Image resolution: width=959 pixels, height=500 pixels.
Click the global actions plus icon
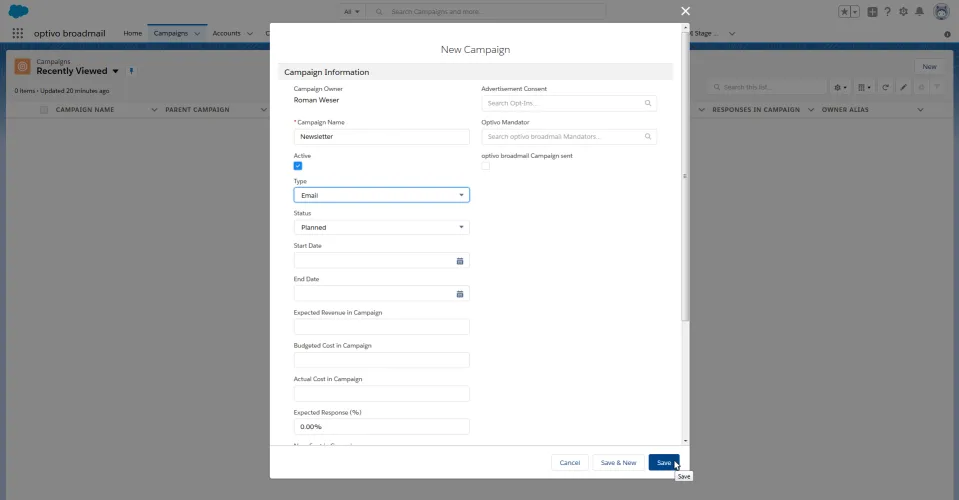[x=872, y=12]
